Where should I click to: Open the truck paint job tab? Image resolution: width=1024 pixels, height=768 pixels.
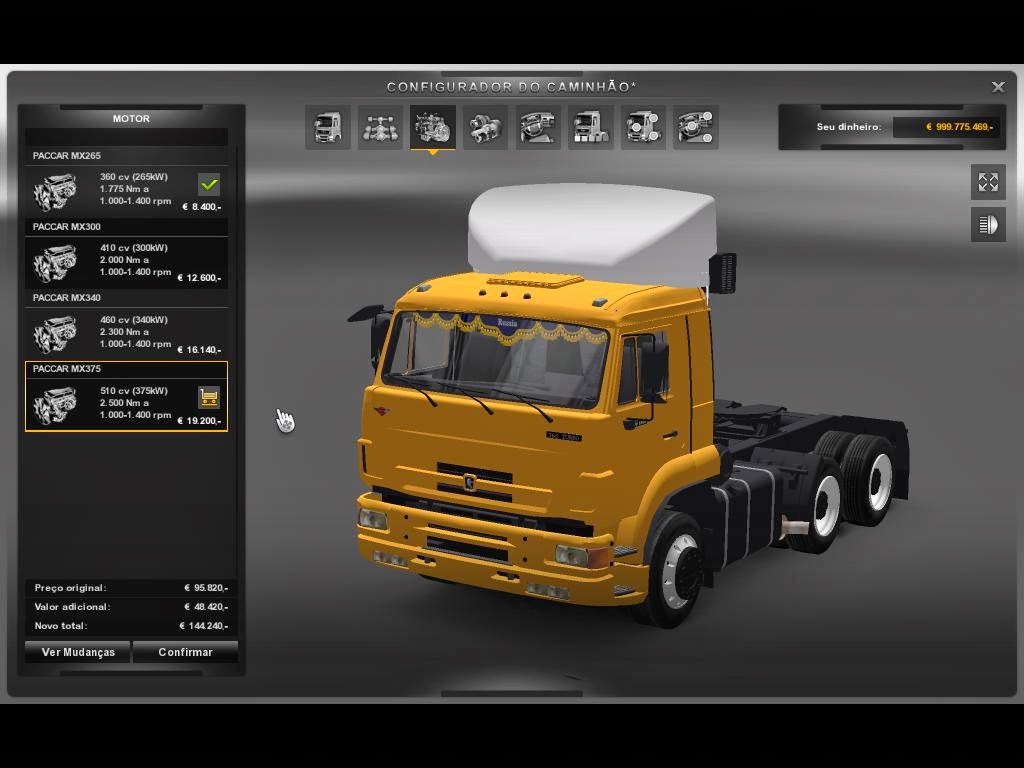pos(590,127)
